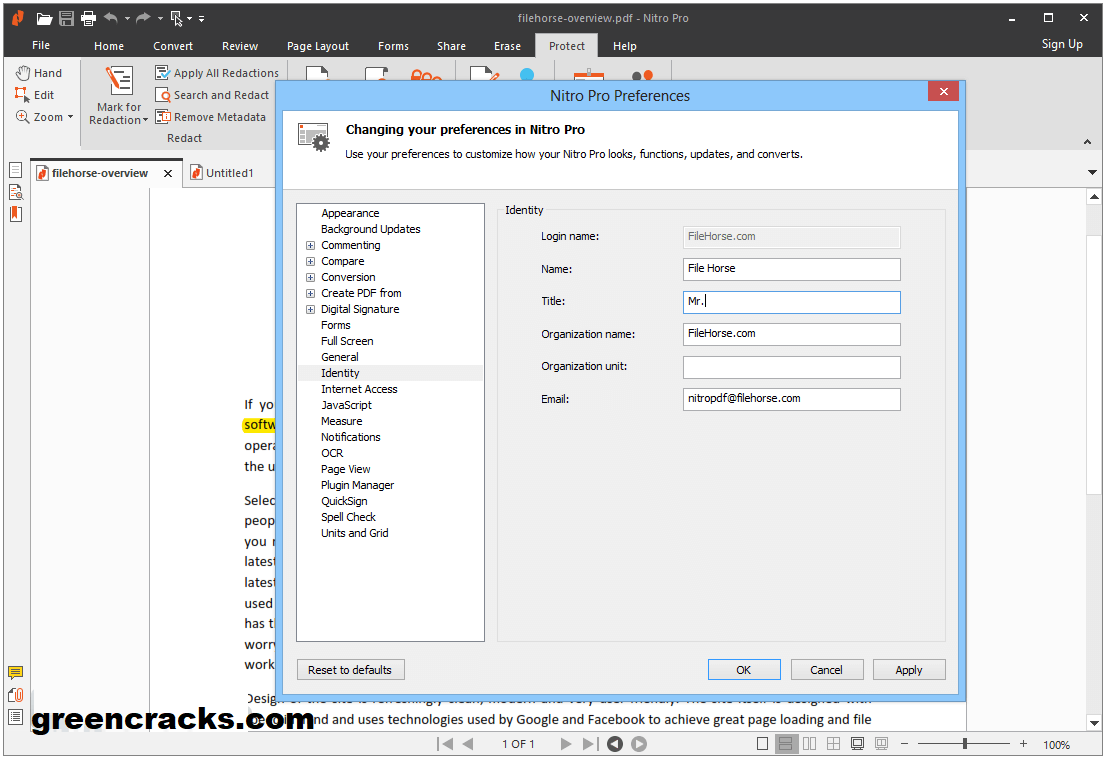1106x759 pixels.
Task: Click Apply in Preferences dialog
Action: pos(908,669)
